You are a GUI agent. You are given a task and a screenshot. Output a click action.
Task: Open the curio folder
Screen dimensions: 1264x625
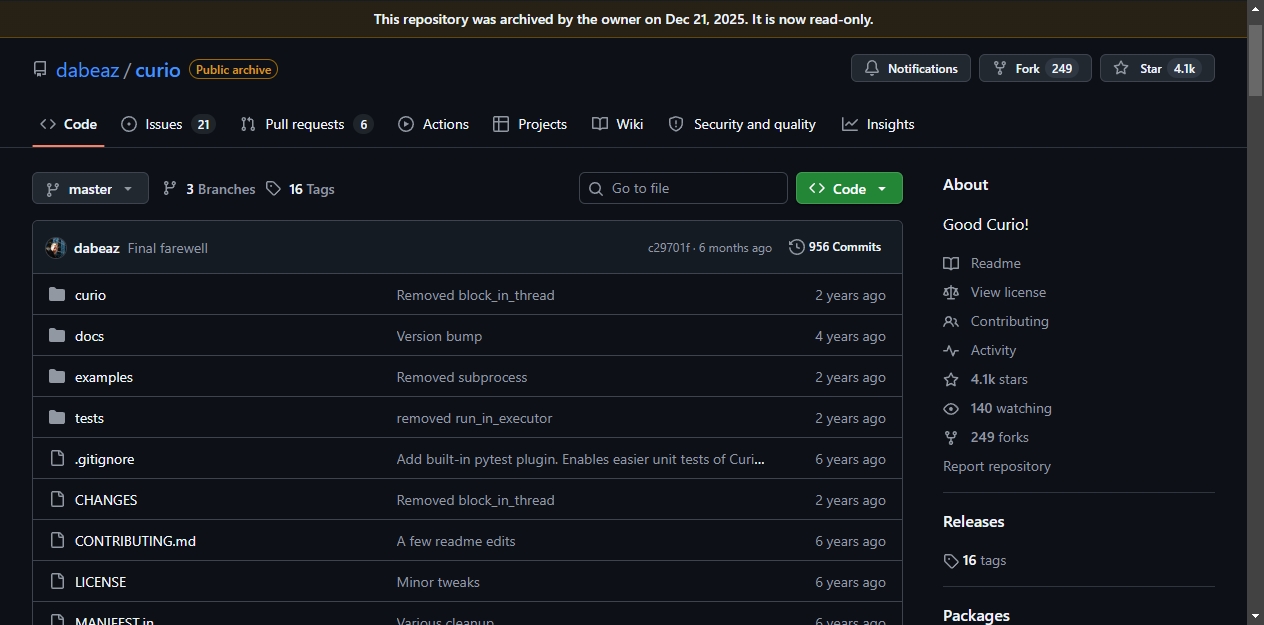pyautogui.click(x=90, y=295)
